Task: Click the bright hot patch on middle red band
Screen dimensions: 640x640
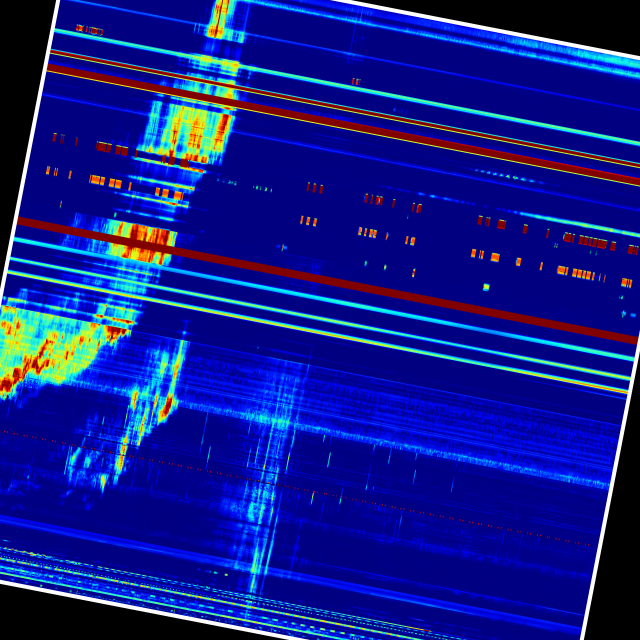Action: coord(140,240)
